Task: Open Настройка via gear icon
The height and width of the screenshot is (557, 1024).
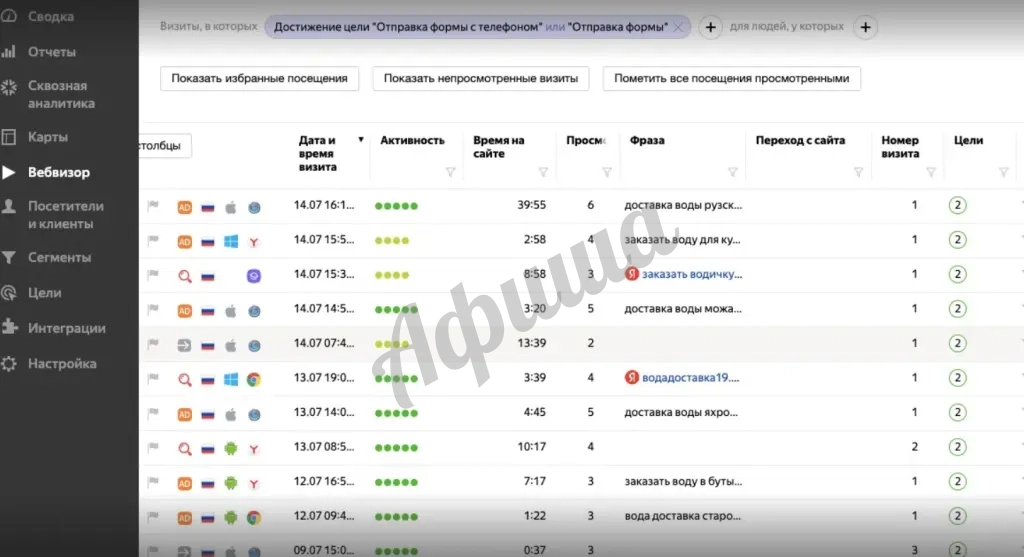Action: point(9,364)
